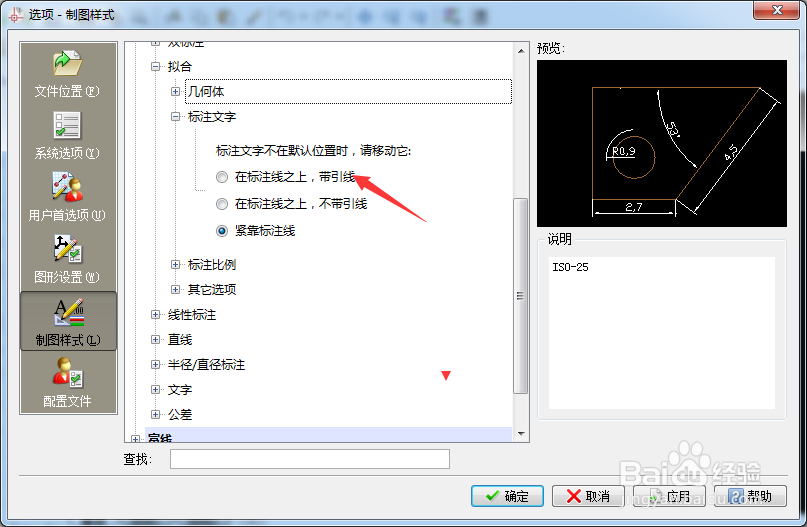Image resolution: width=807 pixels, height=527 pixels.
Task: Select the 直线 tree item label
Action: click(x=180, y=339)
